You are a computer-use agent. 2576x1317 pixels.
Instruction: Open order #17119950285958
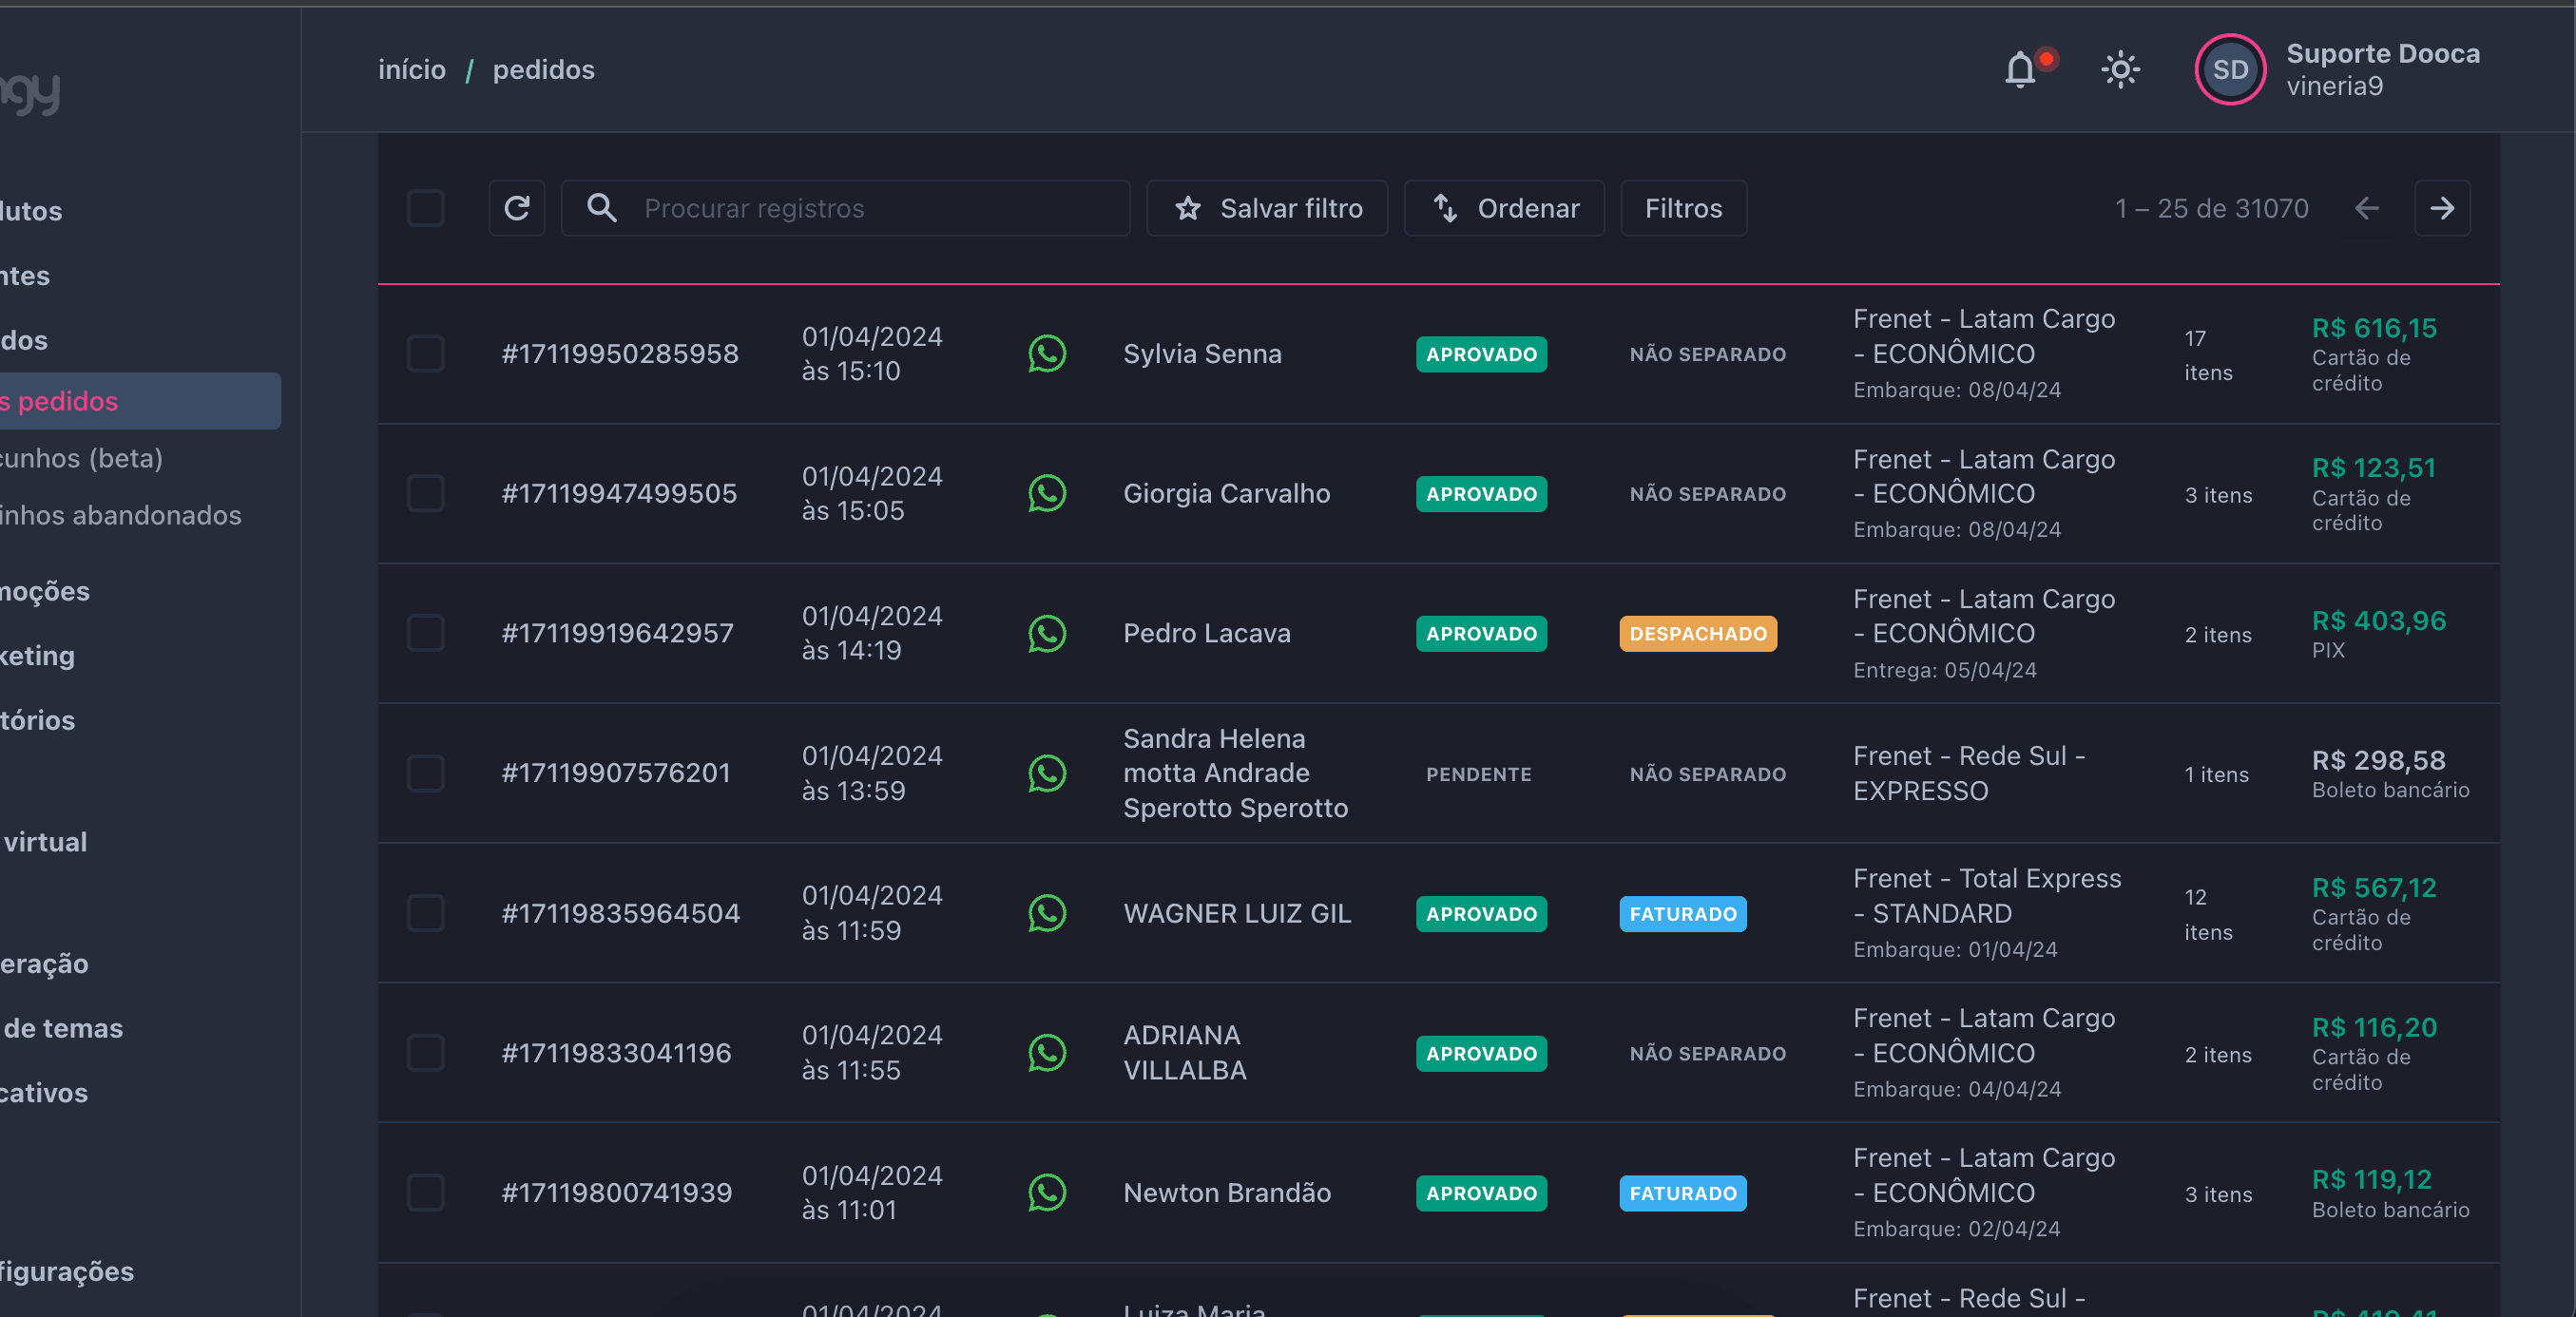click(x=620, y=354)
